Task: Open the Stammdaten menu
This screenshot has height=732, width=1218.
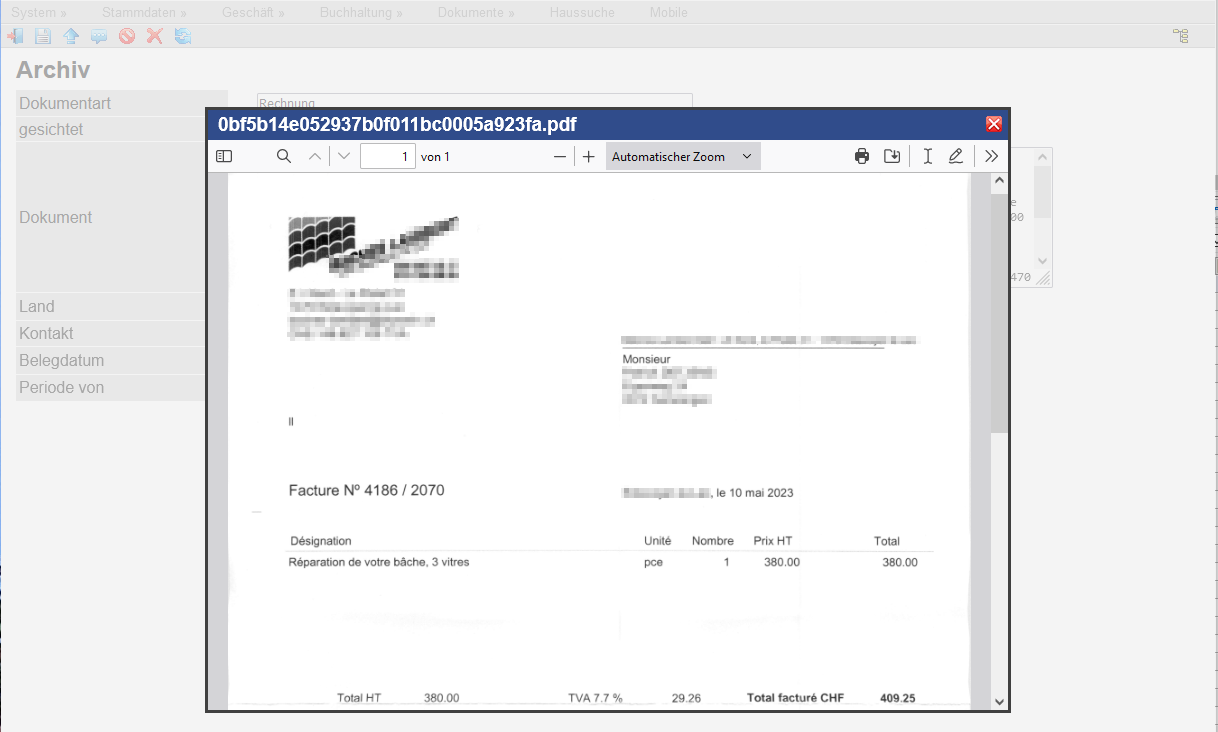Action: tap(145, 13)
